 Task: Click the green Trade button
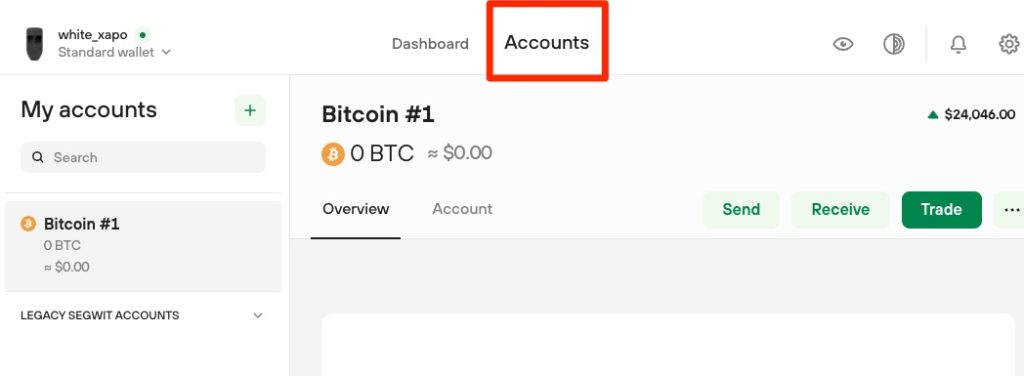click(941, 210)
